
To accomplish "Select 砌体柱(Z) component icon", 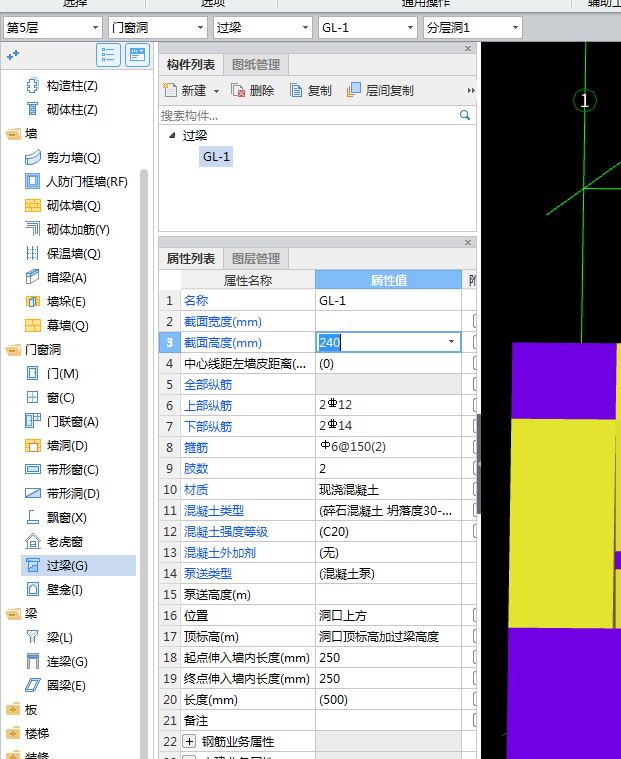I will point(32,109).
